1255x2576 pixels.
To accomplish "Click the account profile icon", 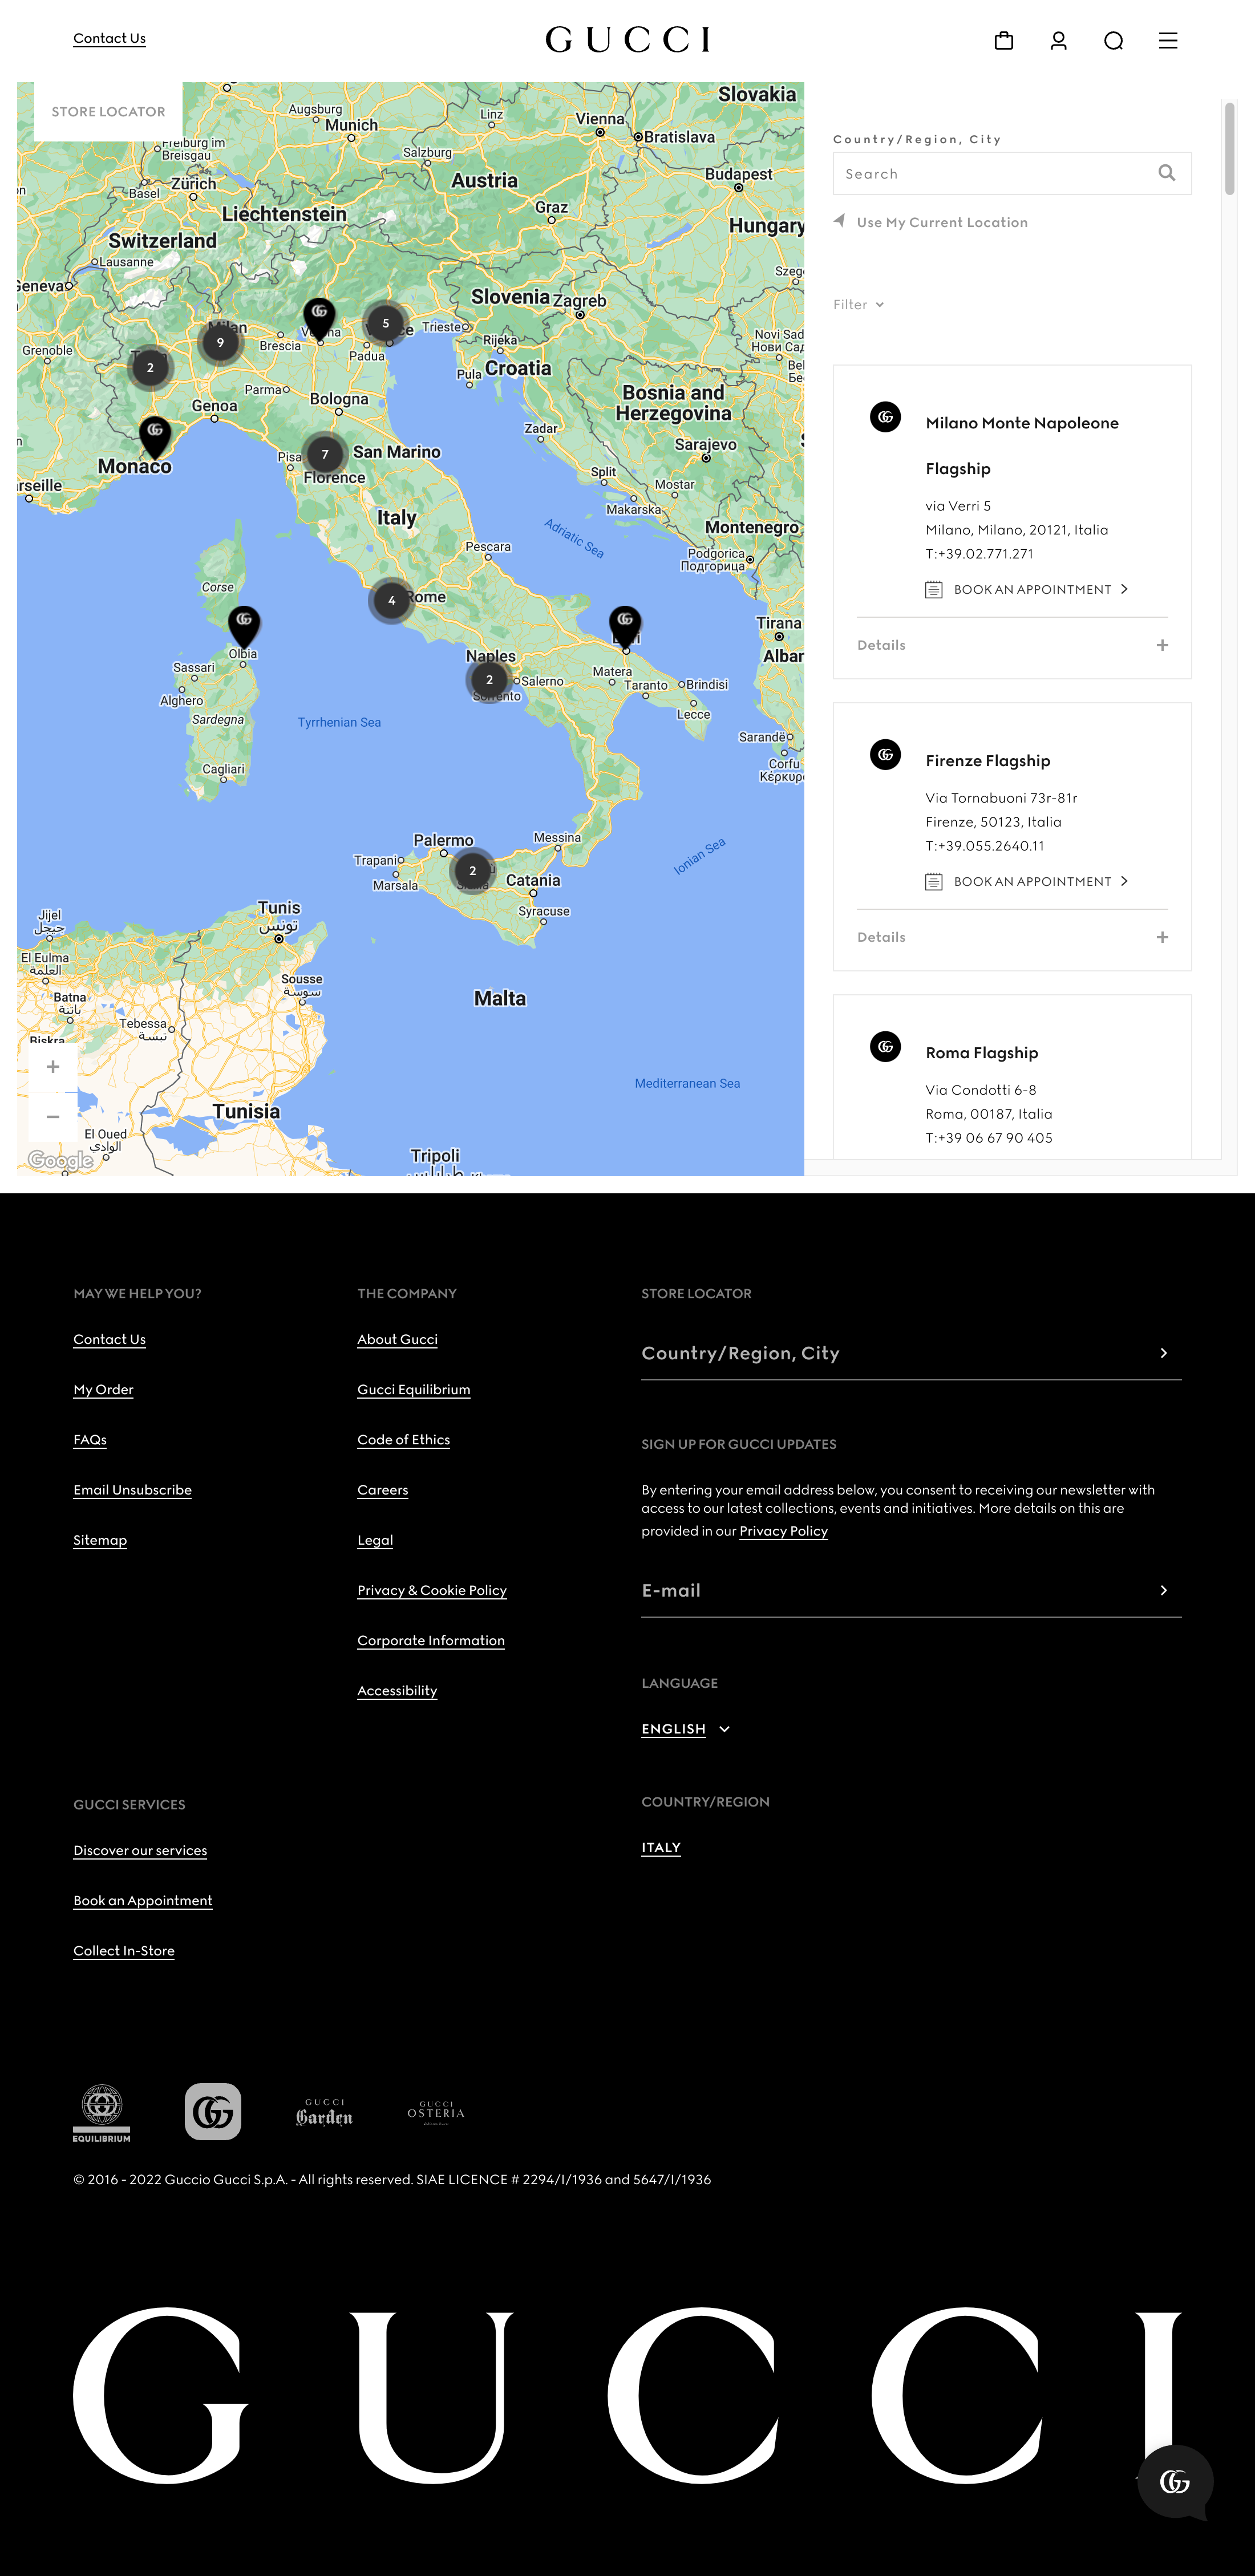I will pos(1058,40).
